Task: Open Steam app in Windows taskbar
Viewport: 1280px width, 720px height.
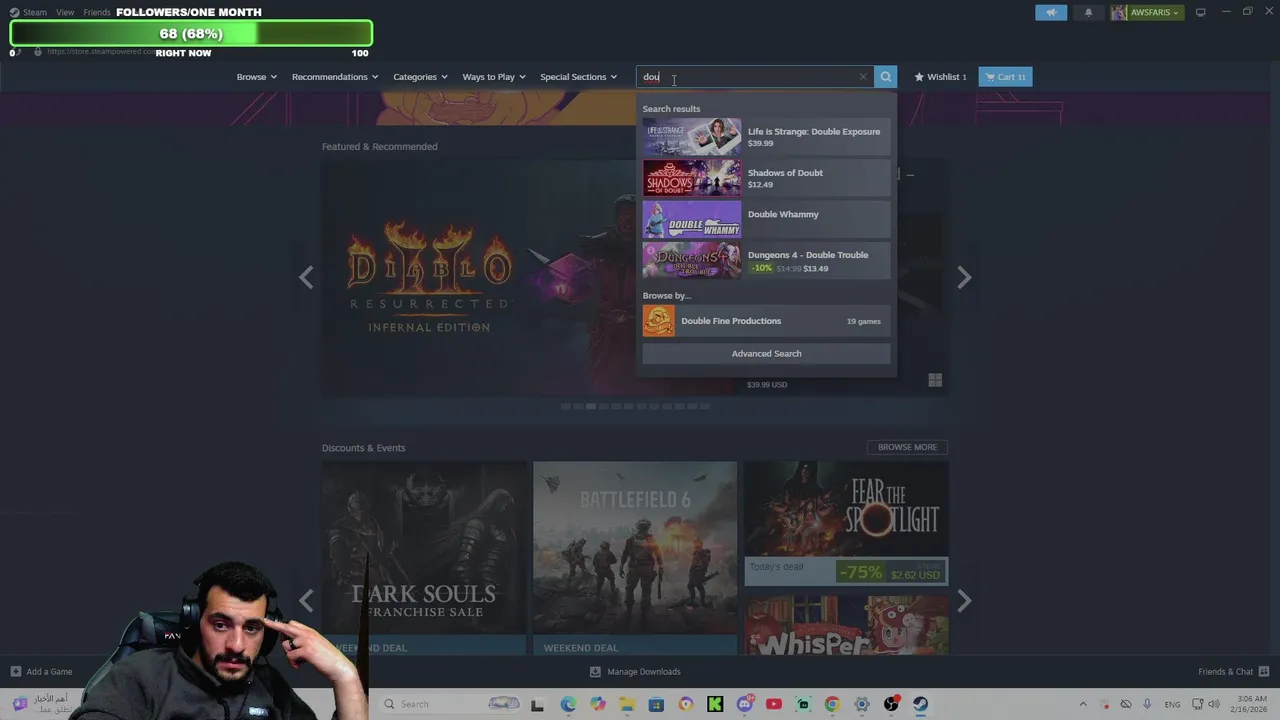Action: click(x=920, y=704)
